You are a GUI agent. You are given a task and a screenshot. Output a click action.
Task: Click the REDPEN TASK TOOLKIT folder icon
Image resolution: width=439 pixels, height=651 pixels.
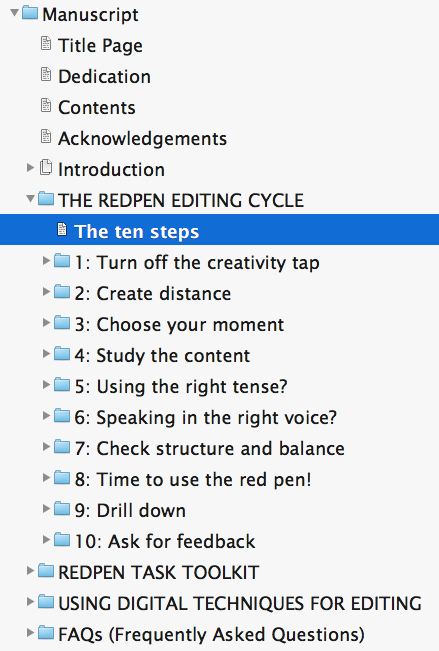tap(46, 570)
